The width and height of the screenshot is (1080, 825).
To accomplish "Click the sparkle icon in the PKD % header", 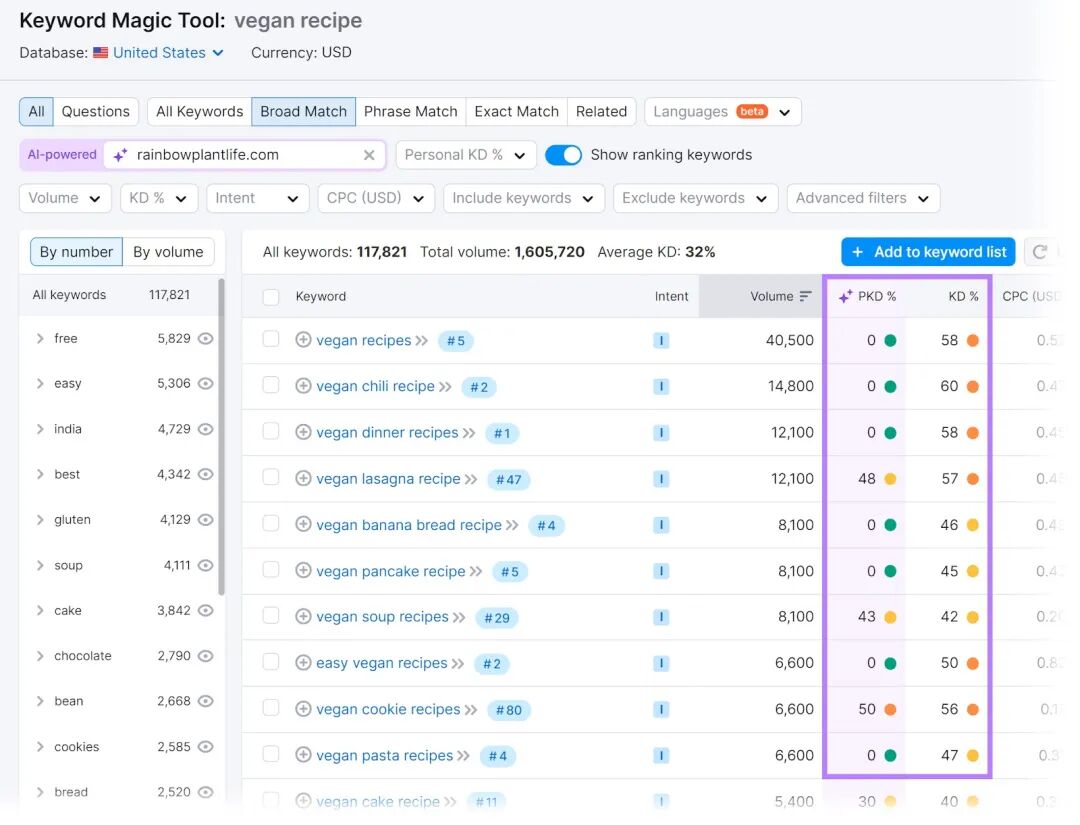I will point(845,297).
